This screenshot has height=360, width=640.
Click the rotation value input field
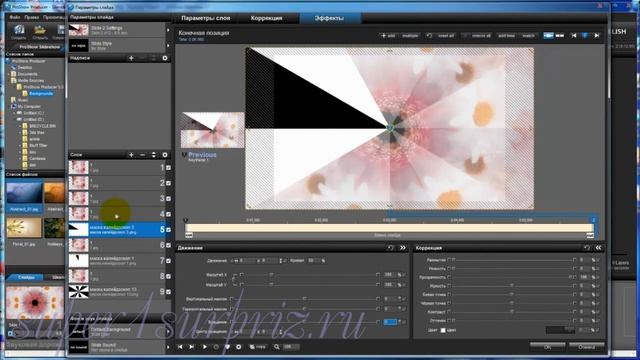coord(390,322)
